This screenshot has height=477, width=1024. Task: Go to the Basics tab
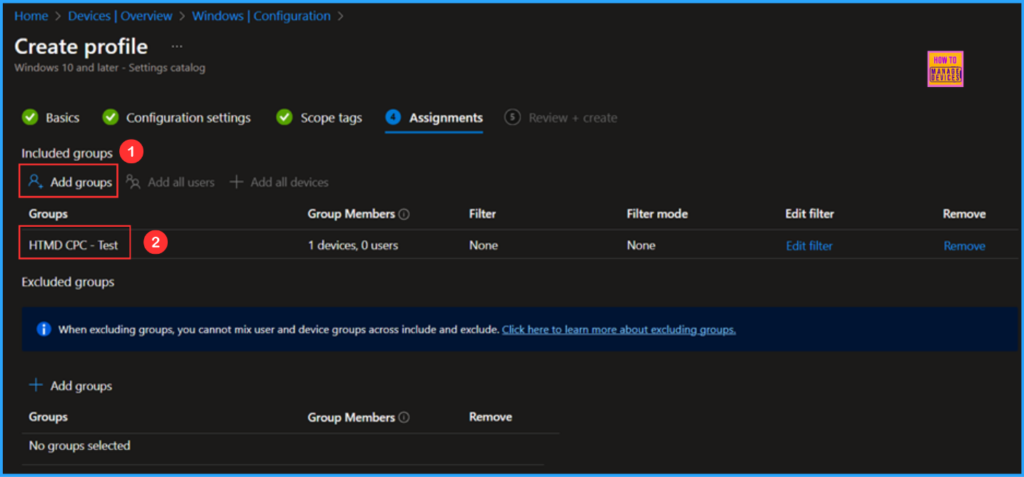pos(62,118)
